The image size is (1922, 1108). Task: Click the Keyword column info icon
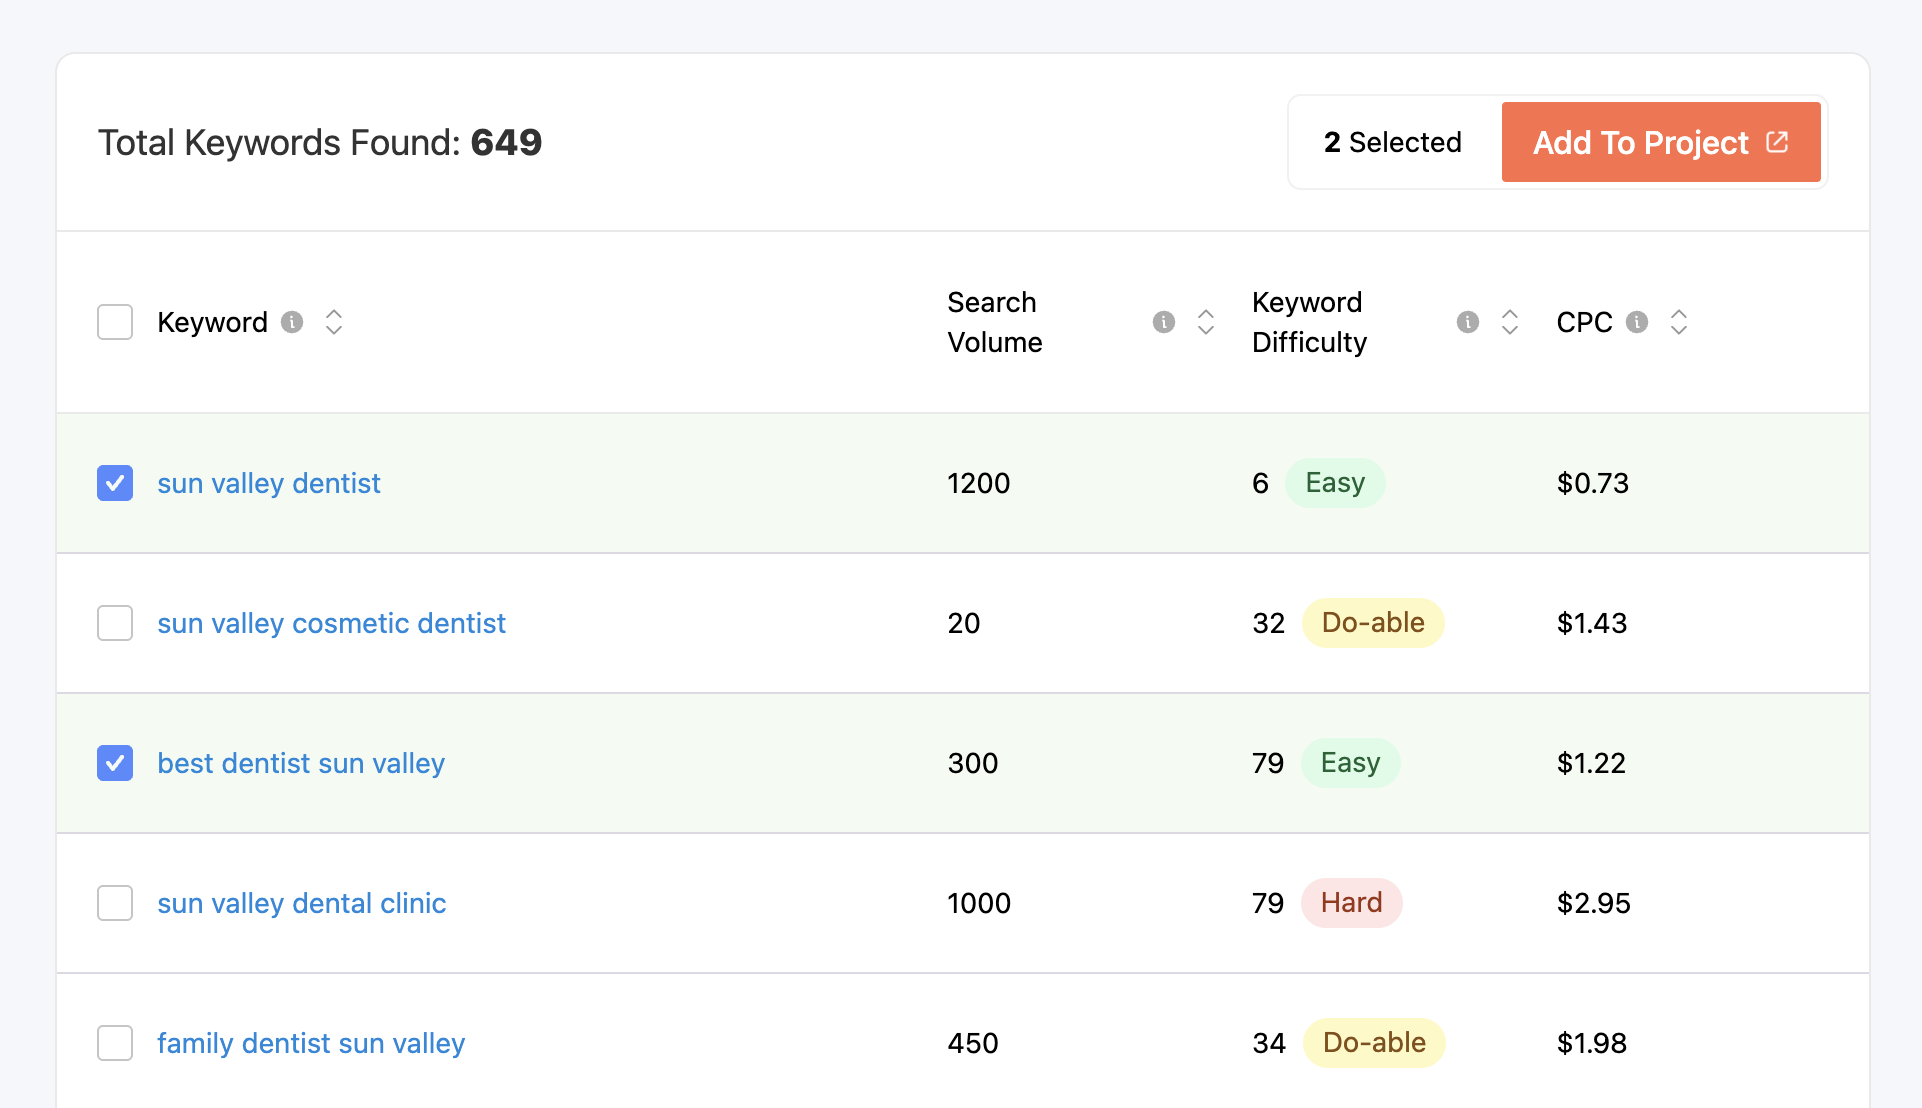point(292,322)
